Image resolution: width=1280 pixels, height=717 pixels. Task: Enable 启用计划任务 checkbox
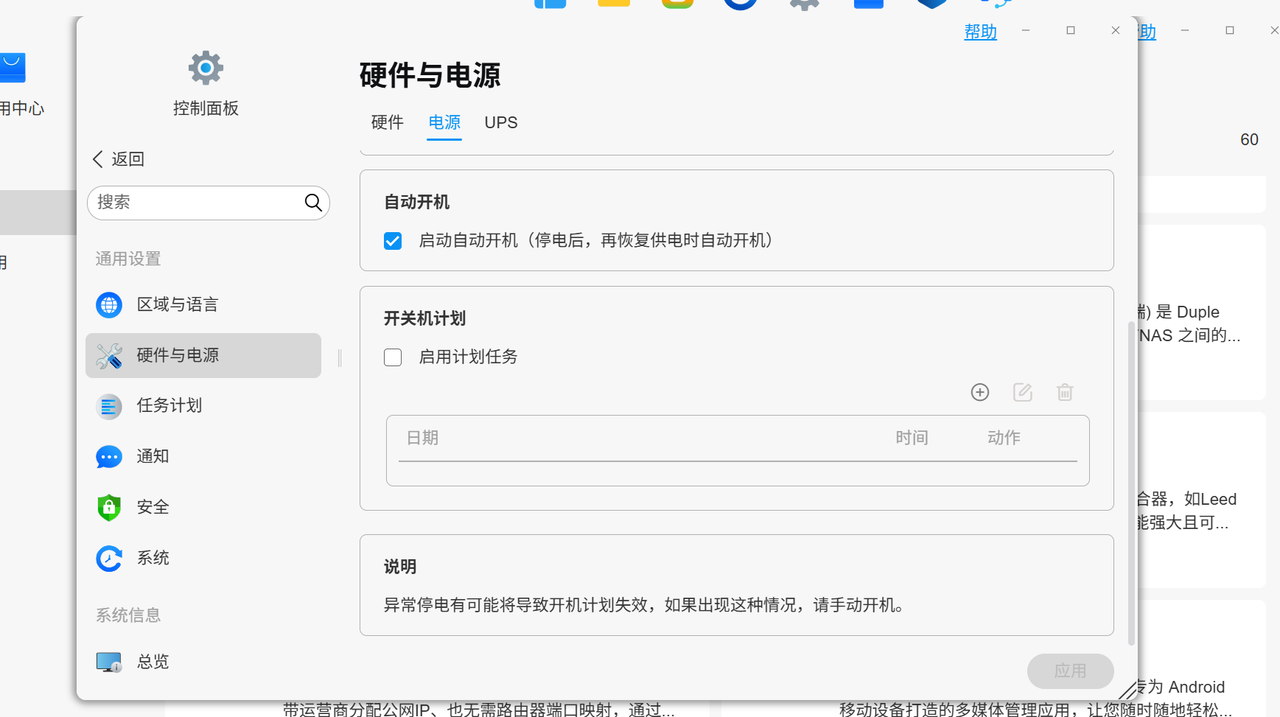click(x=393, y=357)
